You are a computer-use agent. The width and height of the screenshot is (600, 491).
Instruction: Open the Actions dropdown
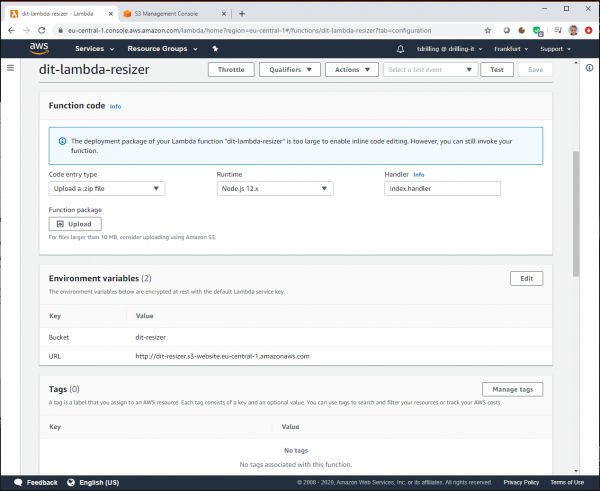click(352, 70)
